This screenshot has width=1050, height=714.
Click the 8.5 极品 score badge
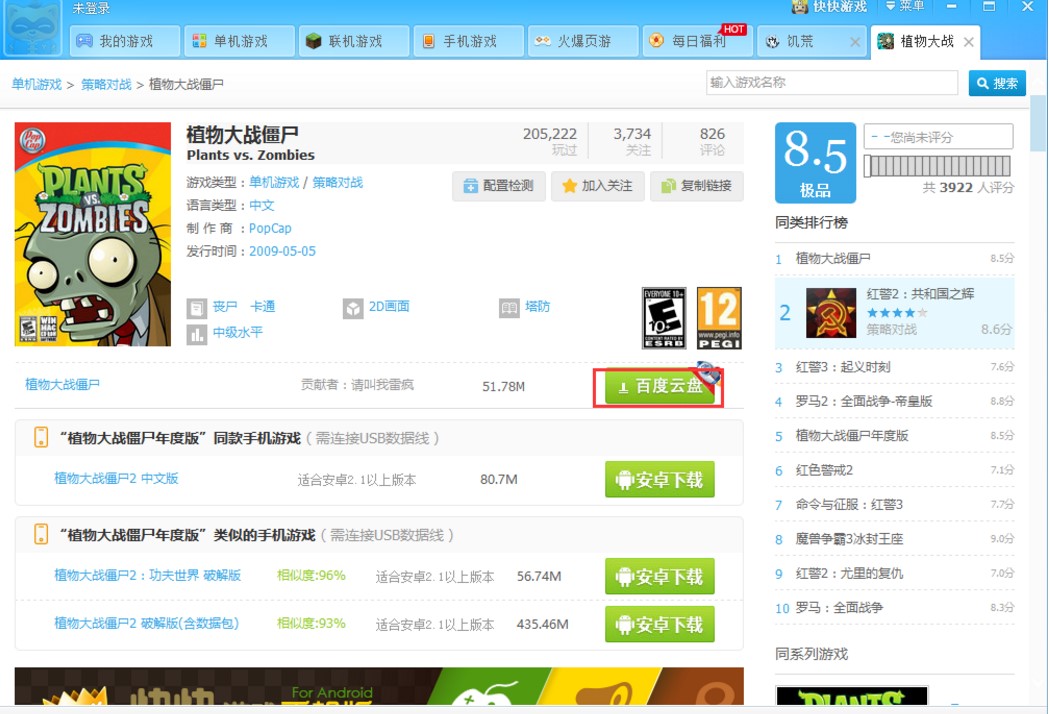point(815,163)
